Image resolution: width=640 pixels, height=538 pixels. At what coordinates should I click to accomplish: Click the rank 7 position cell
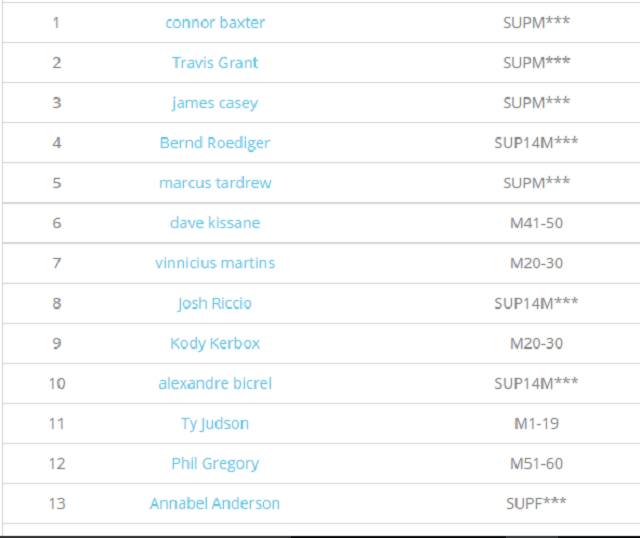click(x=56, y=262)
